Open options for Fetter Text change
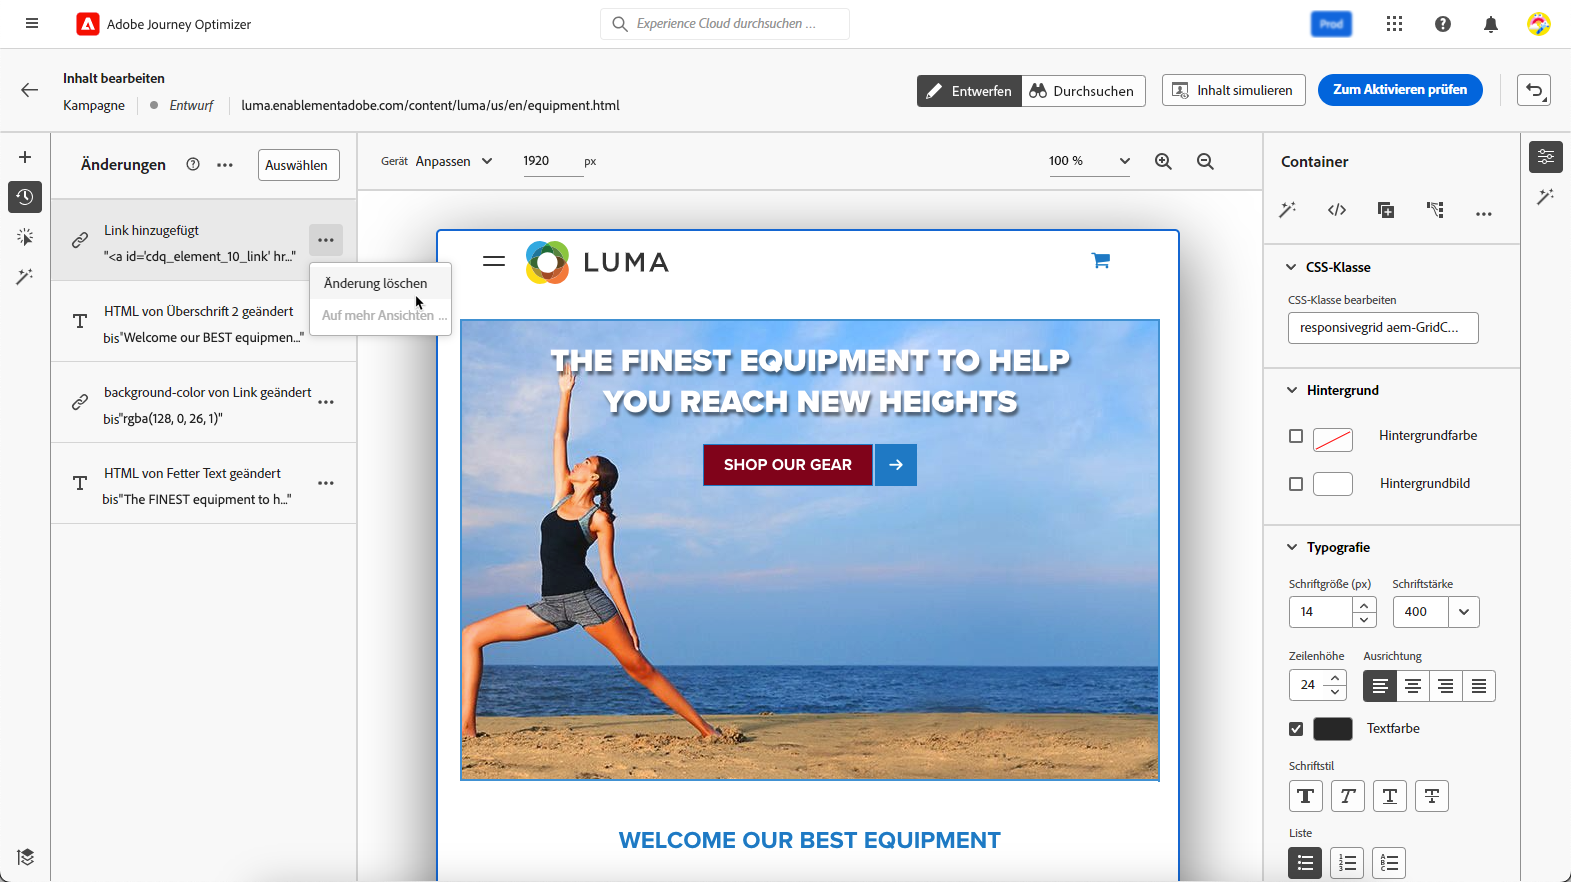 (x=326, y=483)
